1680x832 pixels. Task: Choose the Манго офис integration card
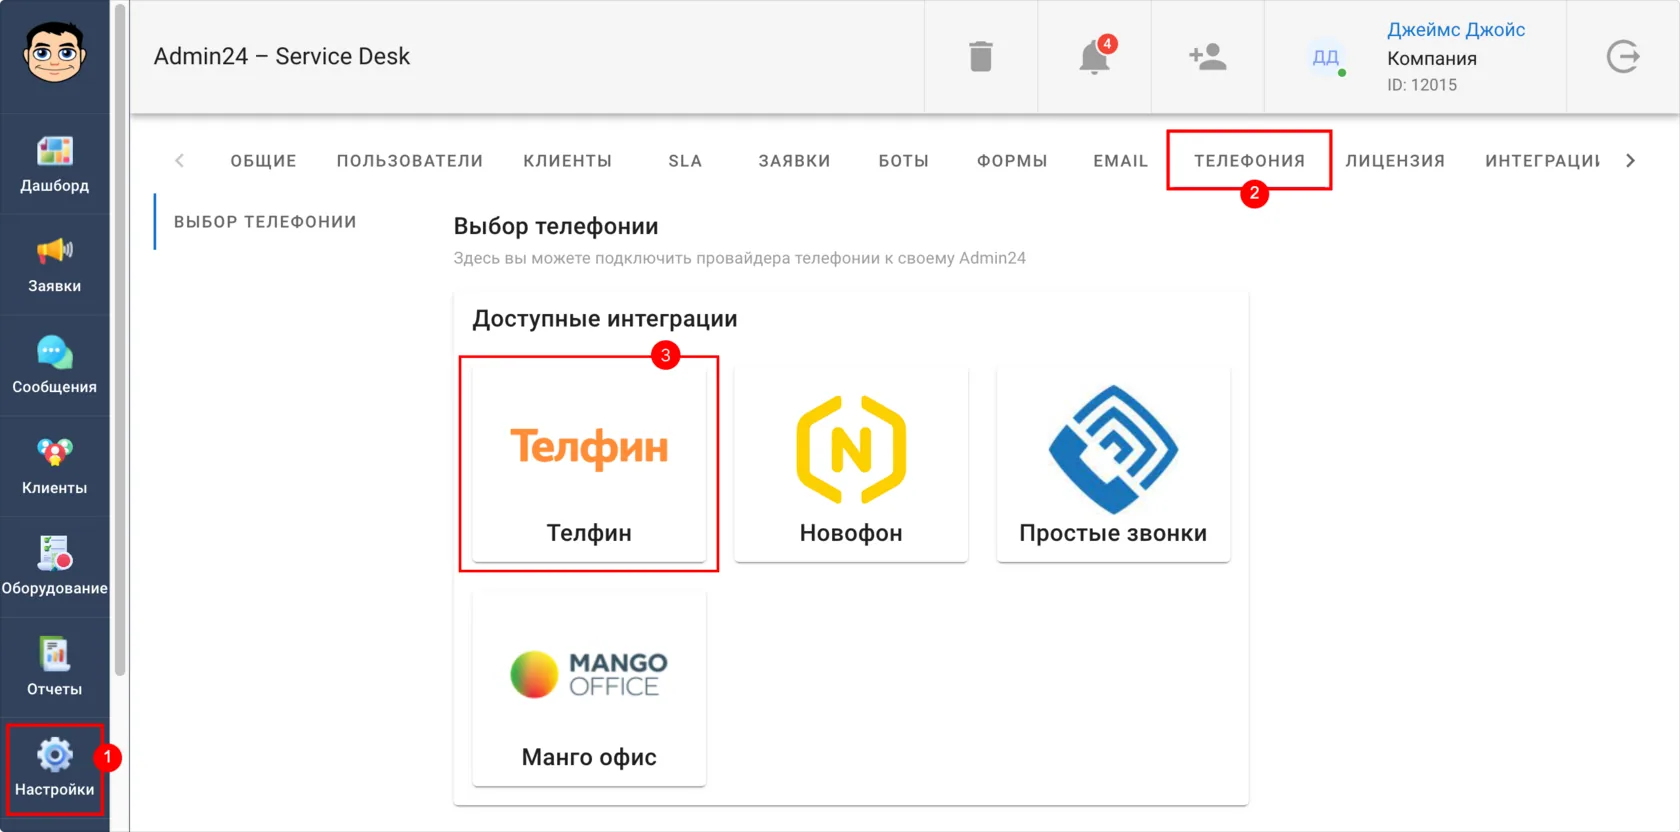[x=589, y=688]
